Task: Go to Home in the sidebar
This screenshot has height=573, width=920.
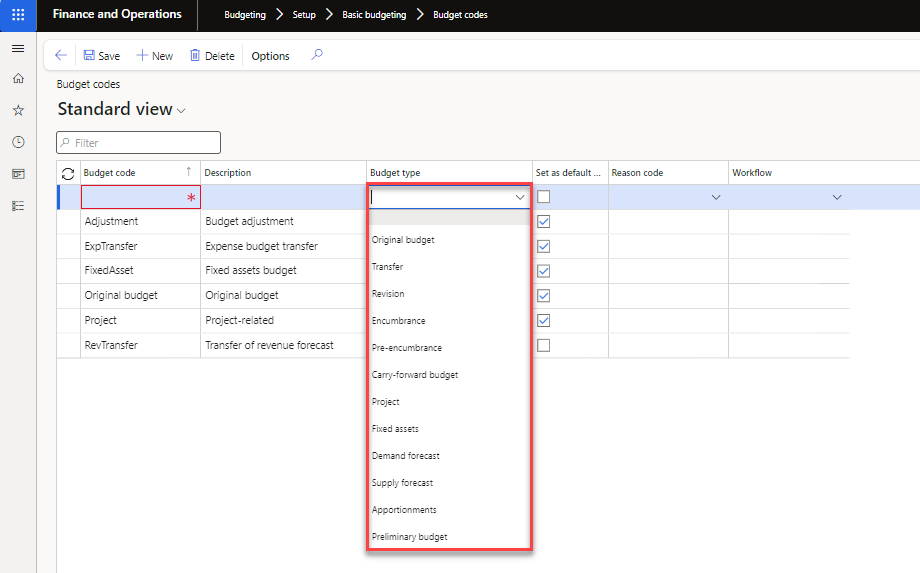Action: (18, 78)
